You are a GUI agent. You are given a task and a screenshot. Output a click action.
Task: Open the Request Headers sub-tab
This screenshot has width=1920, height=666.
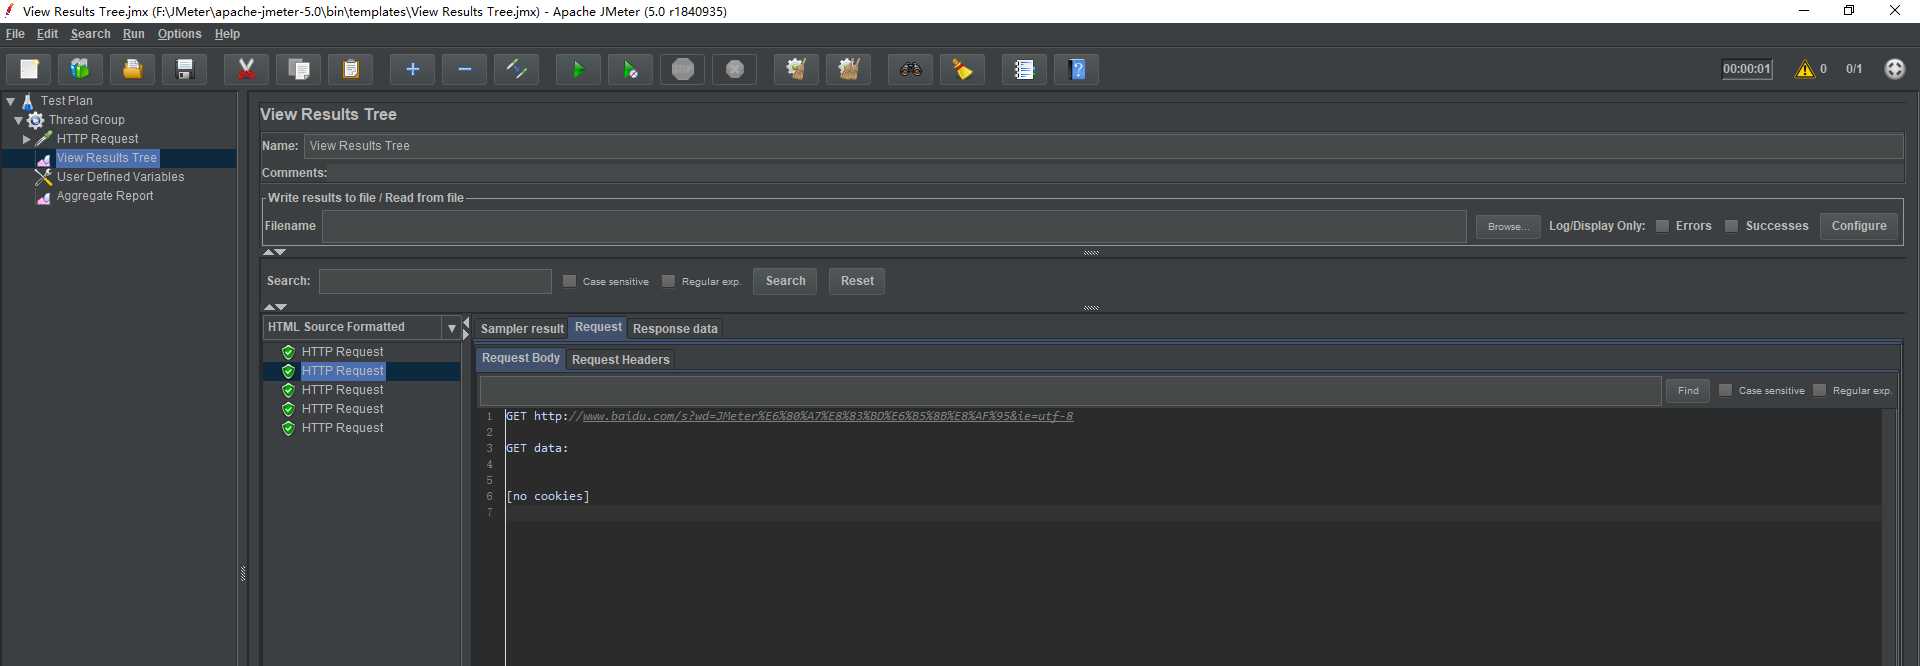pos(620,360)
